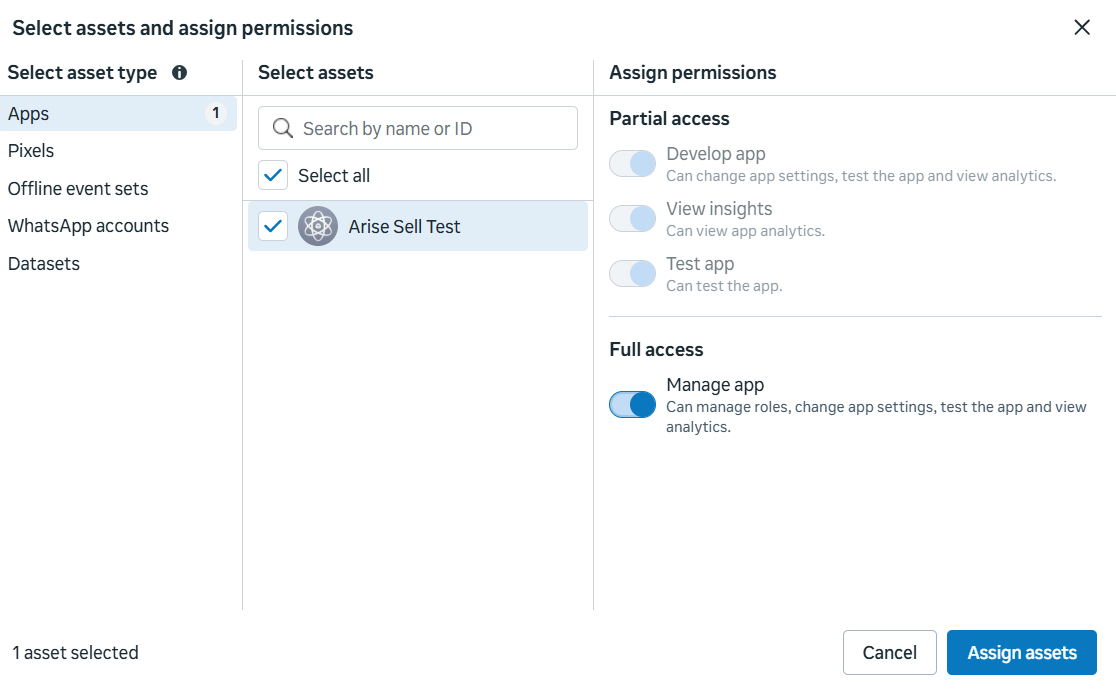Toggle the View insights permission
The width and height of the screenshot is (1116, 692).
click(x=632, y=219)
